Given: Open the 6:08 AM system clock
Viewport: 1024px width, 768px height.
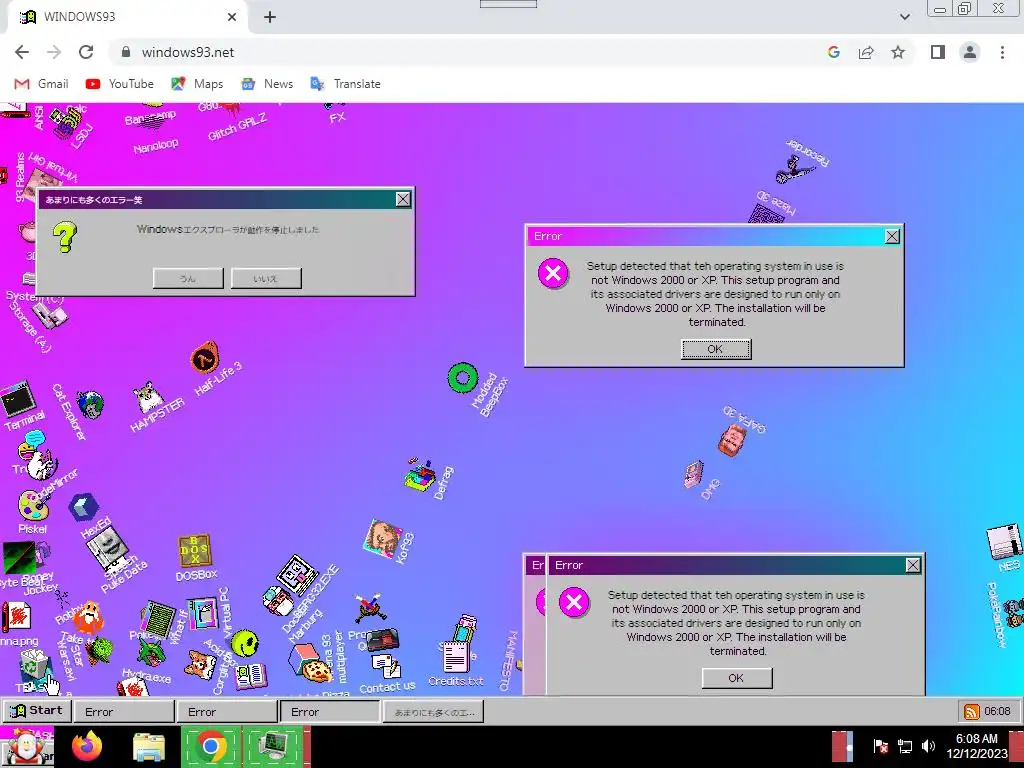Looking at the screenshot, I should click(x=977, y=746).
